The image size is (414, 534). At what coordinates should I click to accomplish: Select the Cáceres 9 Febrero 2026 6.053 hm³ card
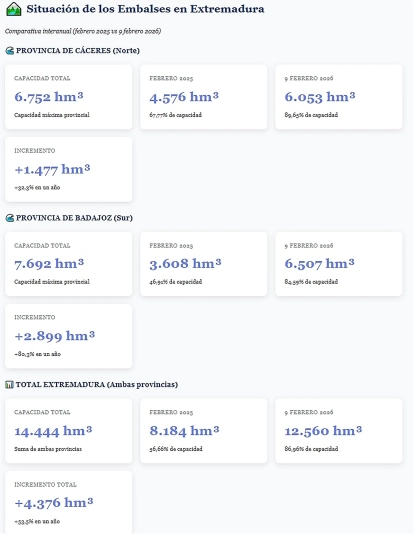(x=339, y=97)
